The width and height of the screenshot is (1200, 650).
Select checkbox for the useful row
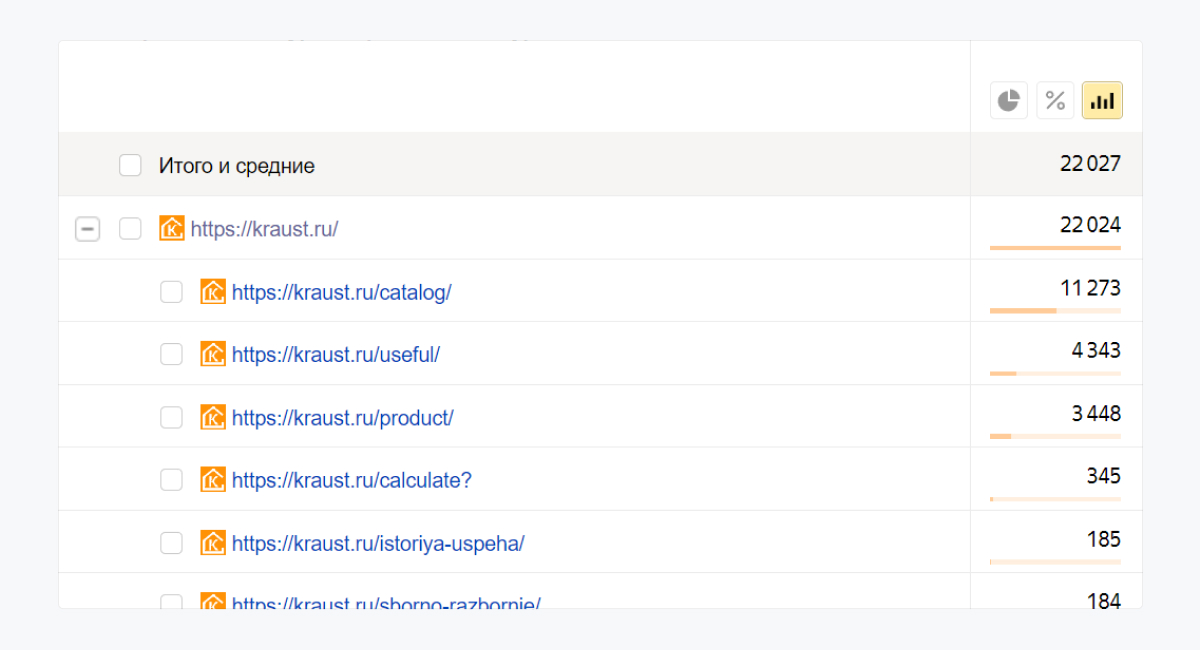172,354
